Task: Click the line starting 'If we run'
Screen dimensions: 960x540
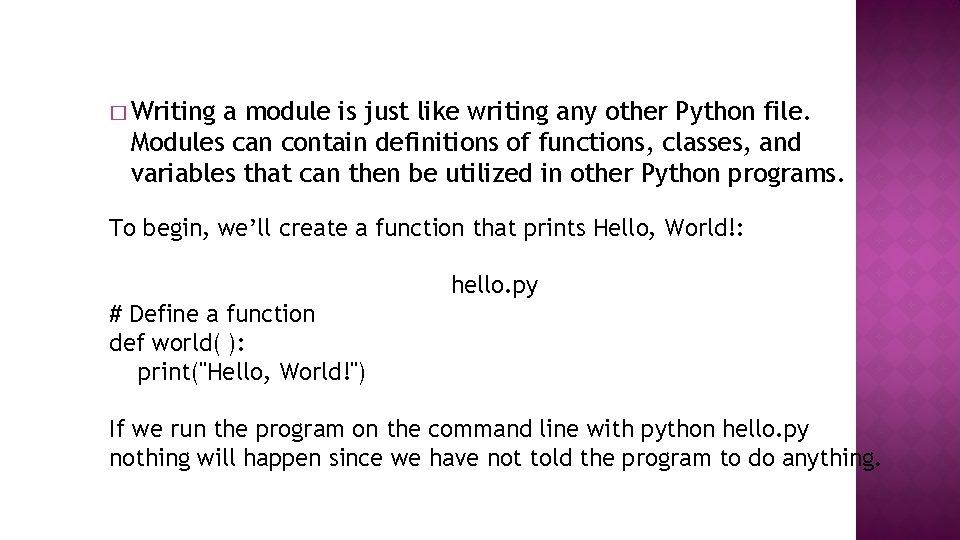Action: 459,430
